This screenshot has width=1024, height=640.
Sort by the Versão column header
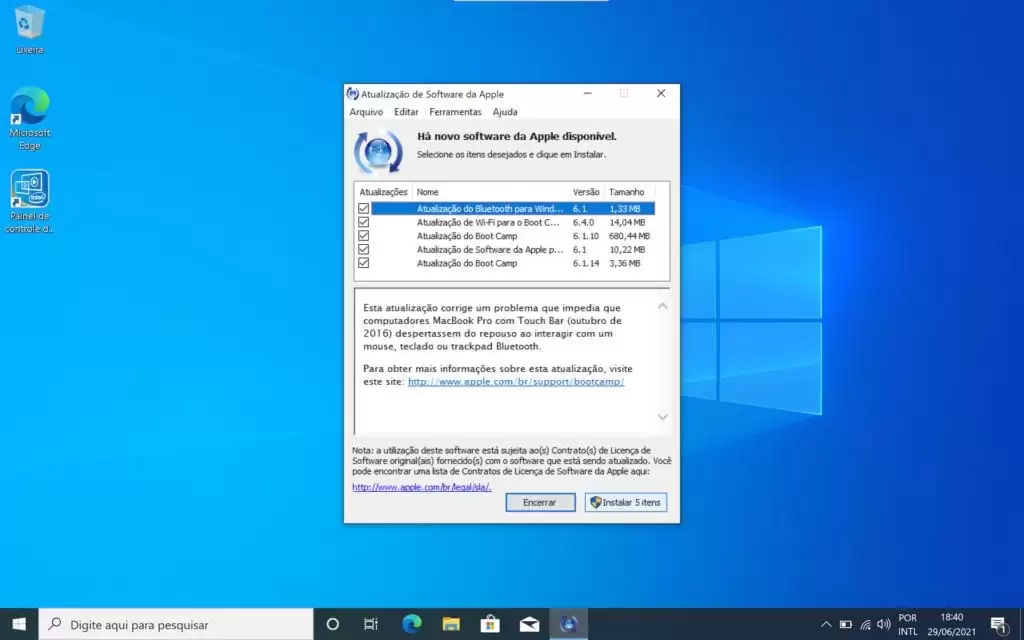click(x=586, y=192)
